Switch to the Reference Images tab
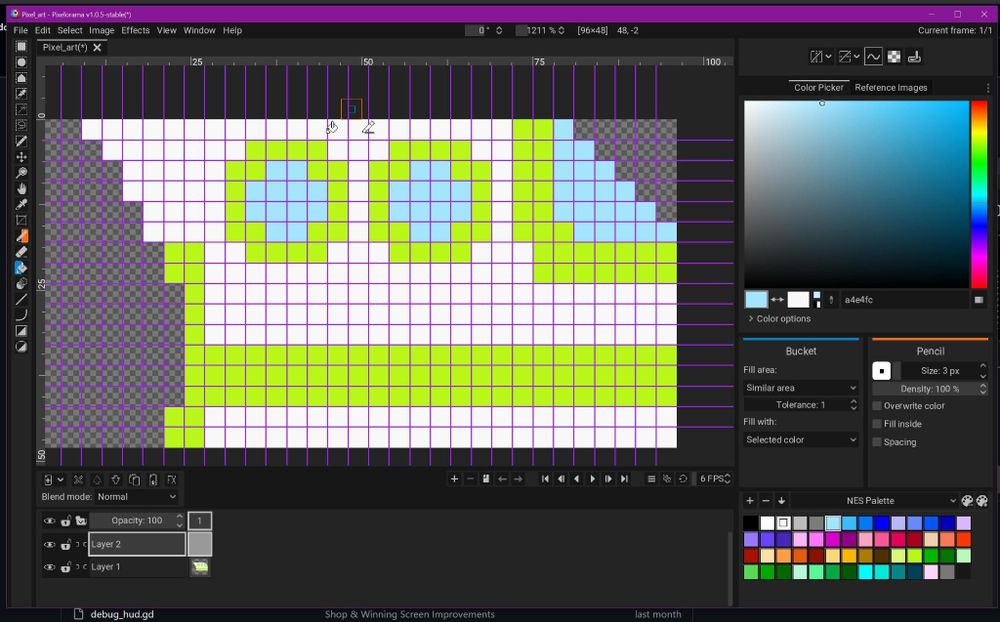1000x622 pixels. (x=891, y=87)
